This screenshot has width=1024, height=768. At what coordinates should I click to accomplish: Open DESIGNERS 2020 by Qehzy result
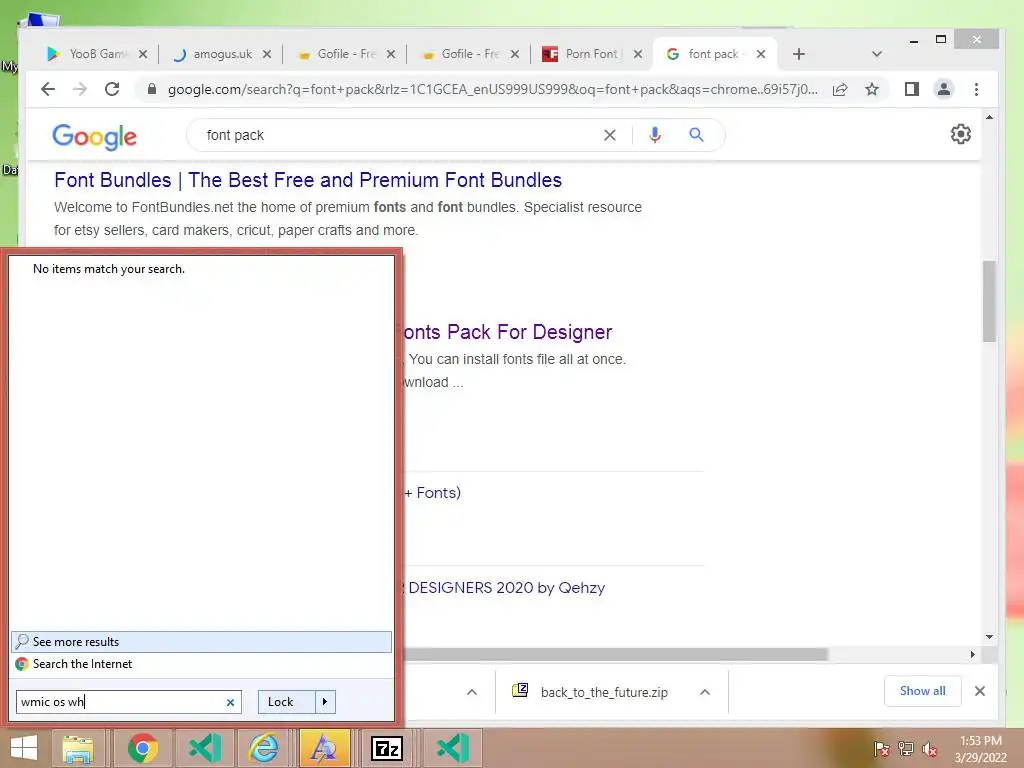tap(506, 588)
